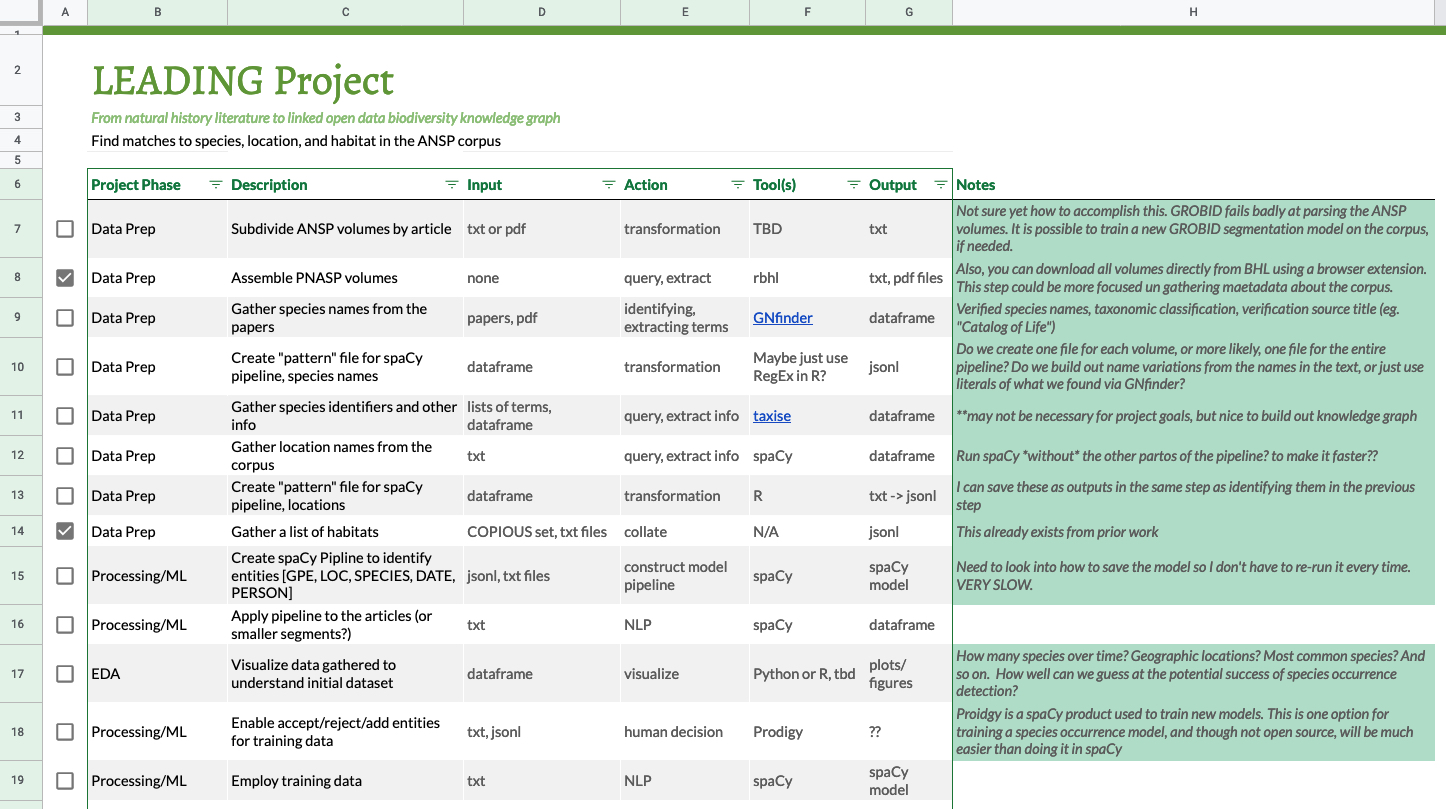Tick checkbox for Employ training data row
Image resolution: width=1446 pixels, height=809 pixels.
(x=65, y=781)
